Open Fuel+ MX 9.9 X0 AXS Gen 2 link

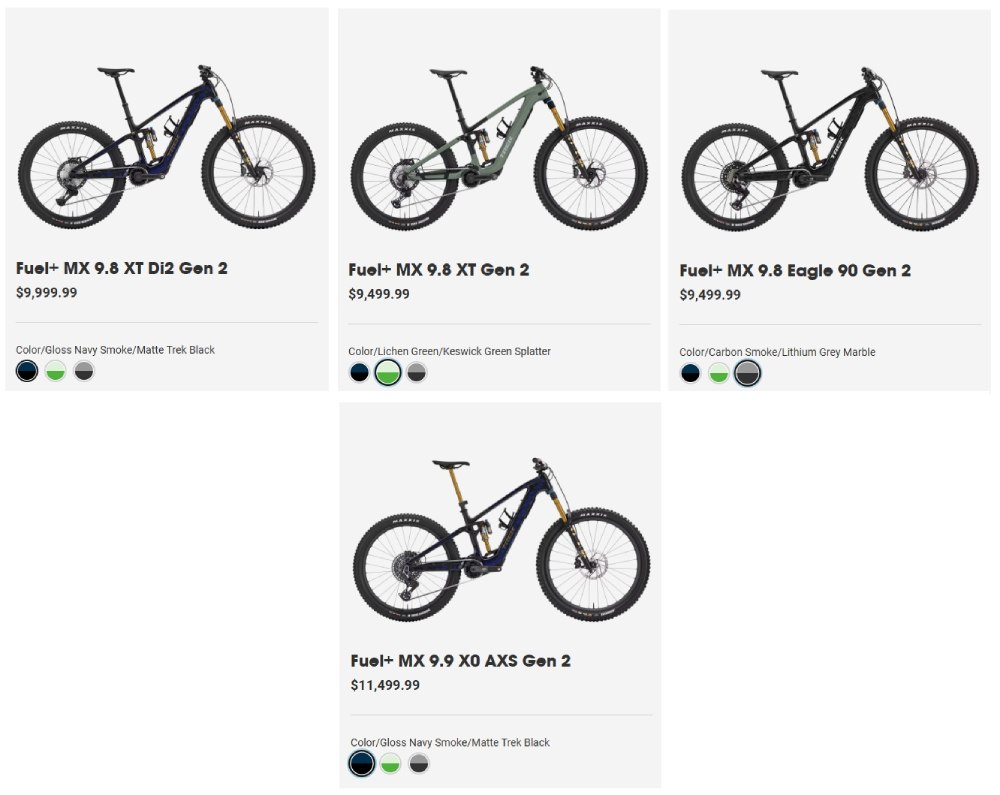click(x=461, y=661)
